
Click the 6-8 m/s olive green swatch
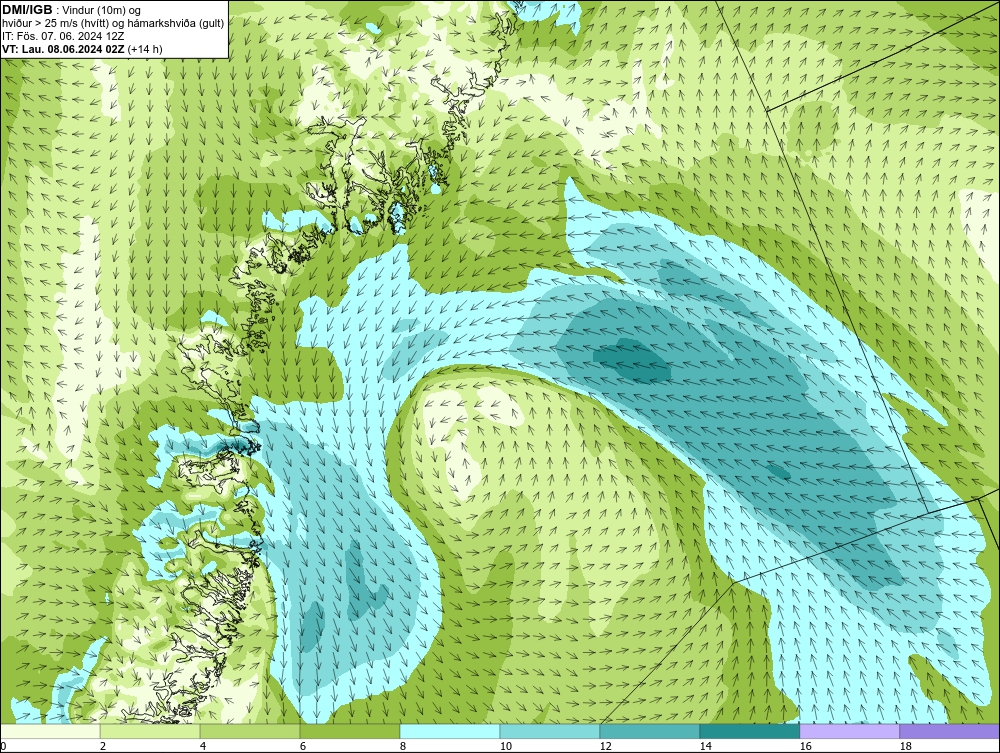point(350,731)
